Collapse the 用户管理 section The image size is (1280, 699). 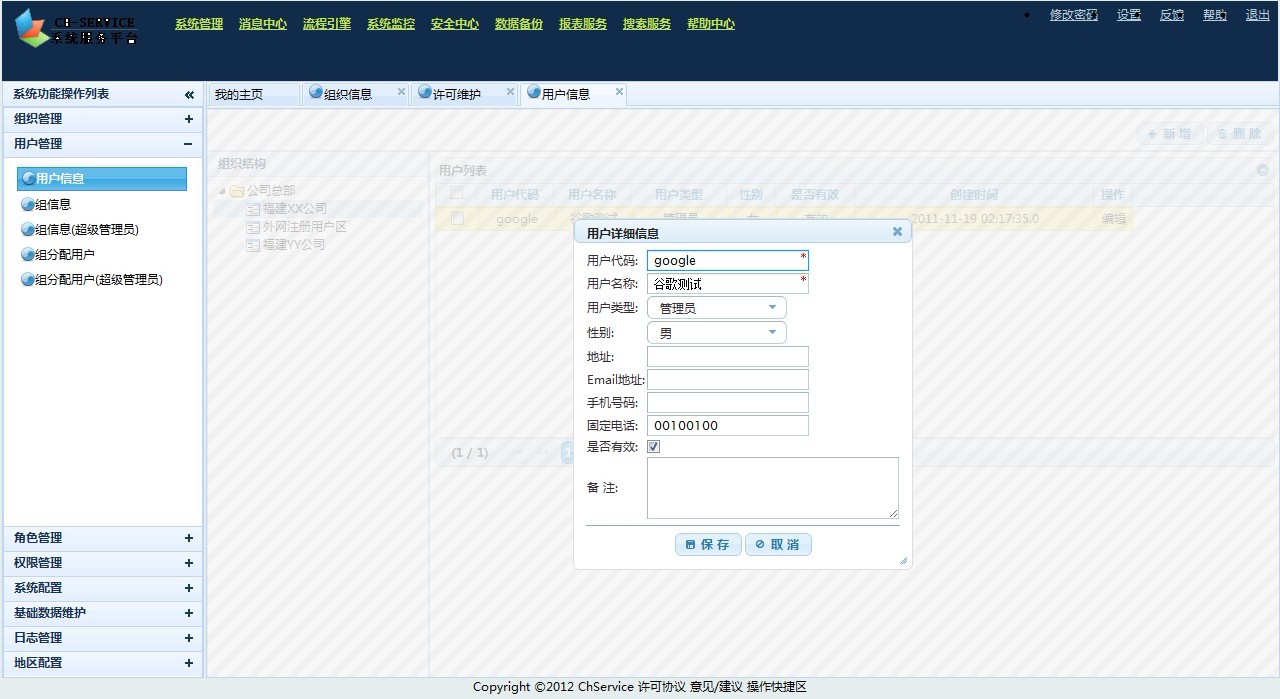188,144
